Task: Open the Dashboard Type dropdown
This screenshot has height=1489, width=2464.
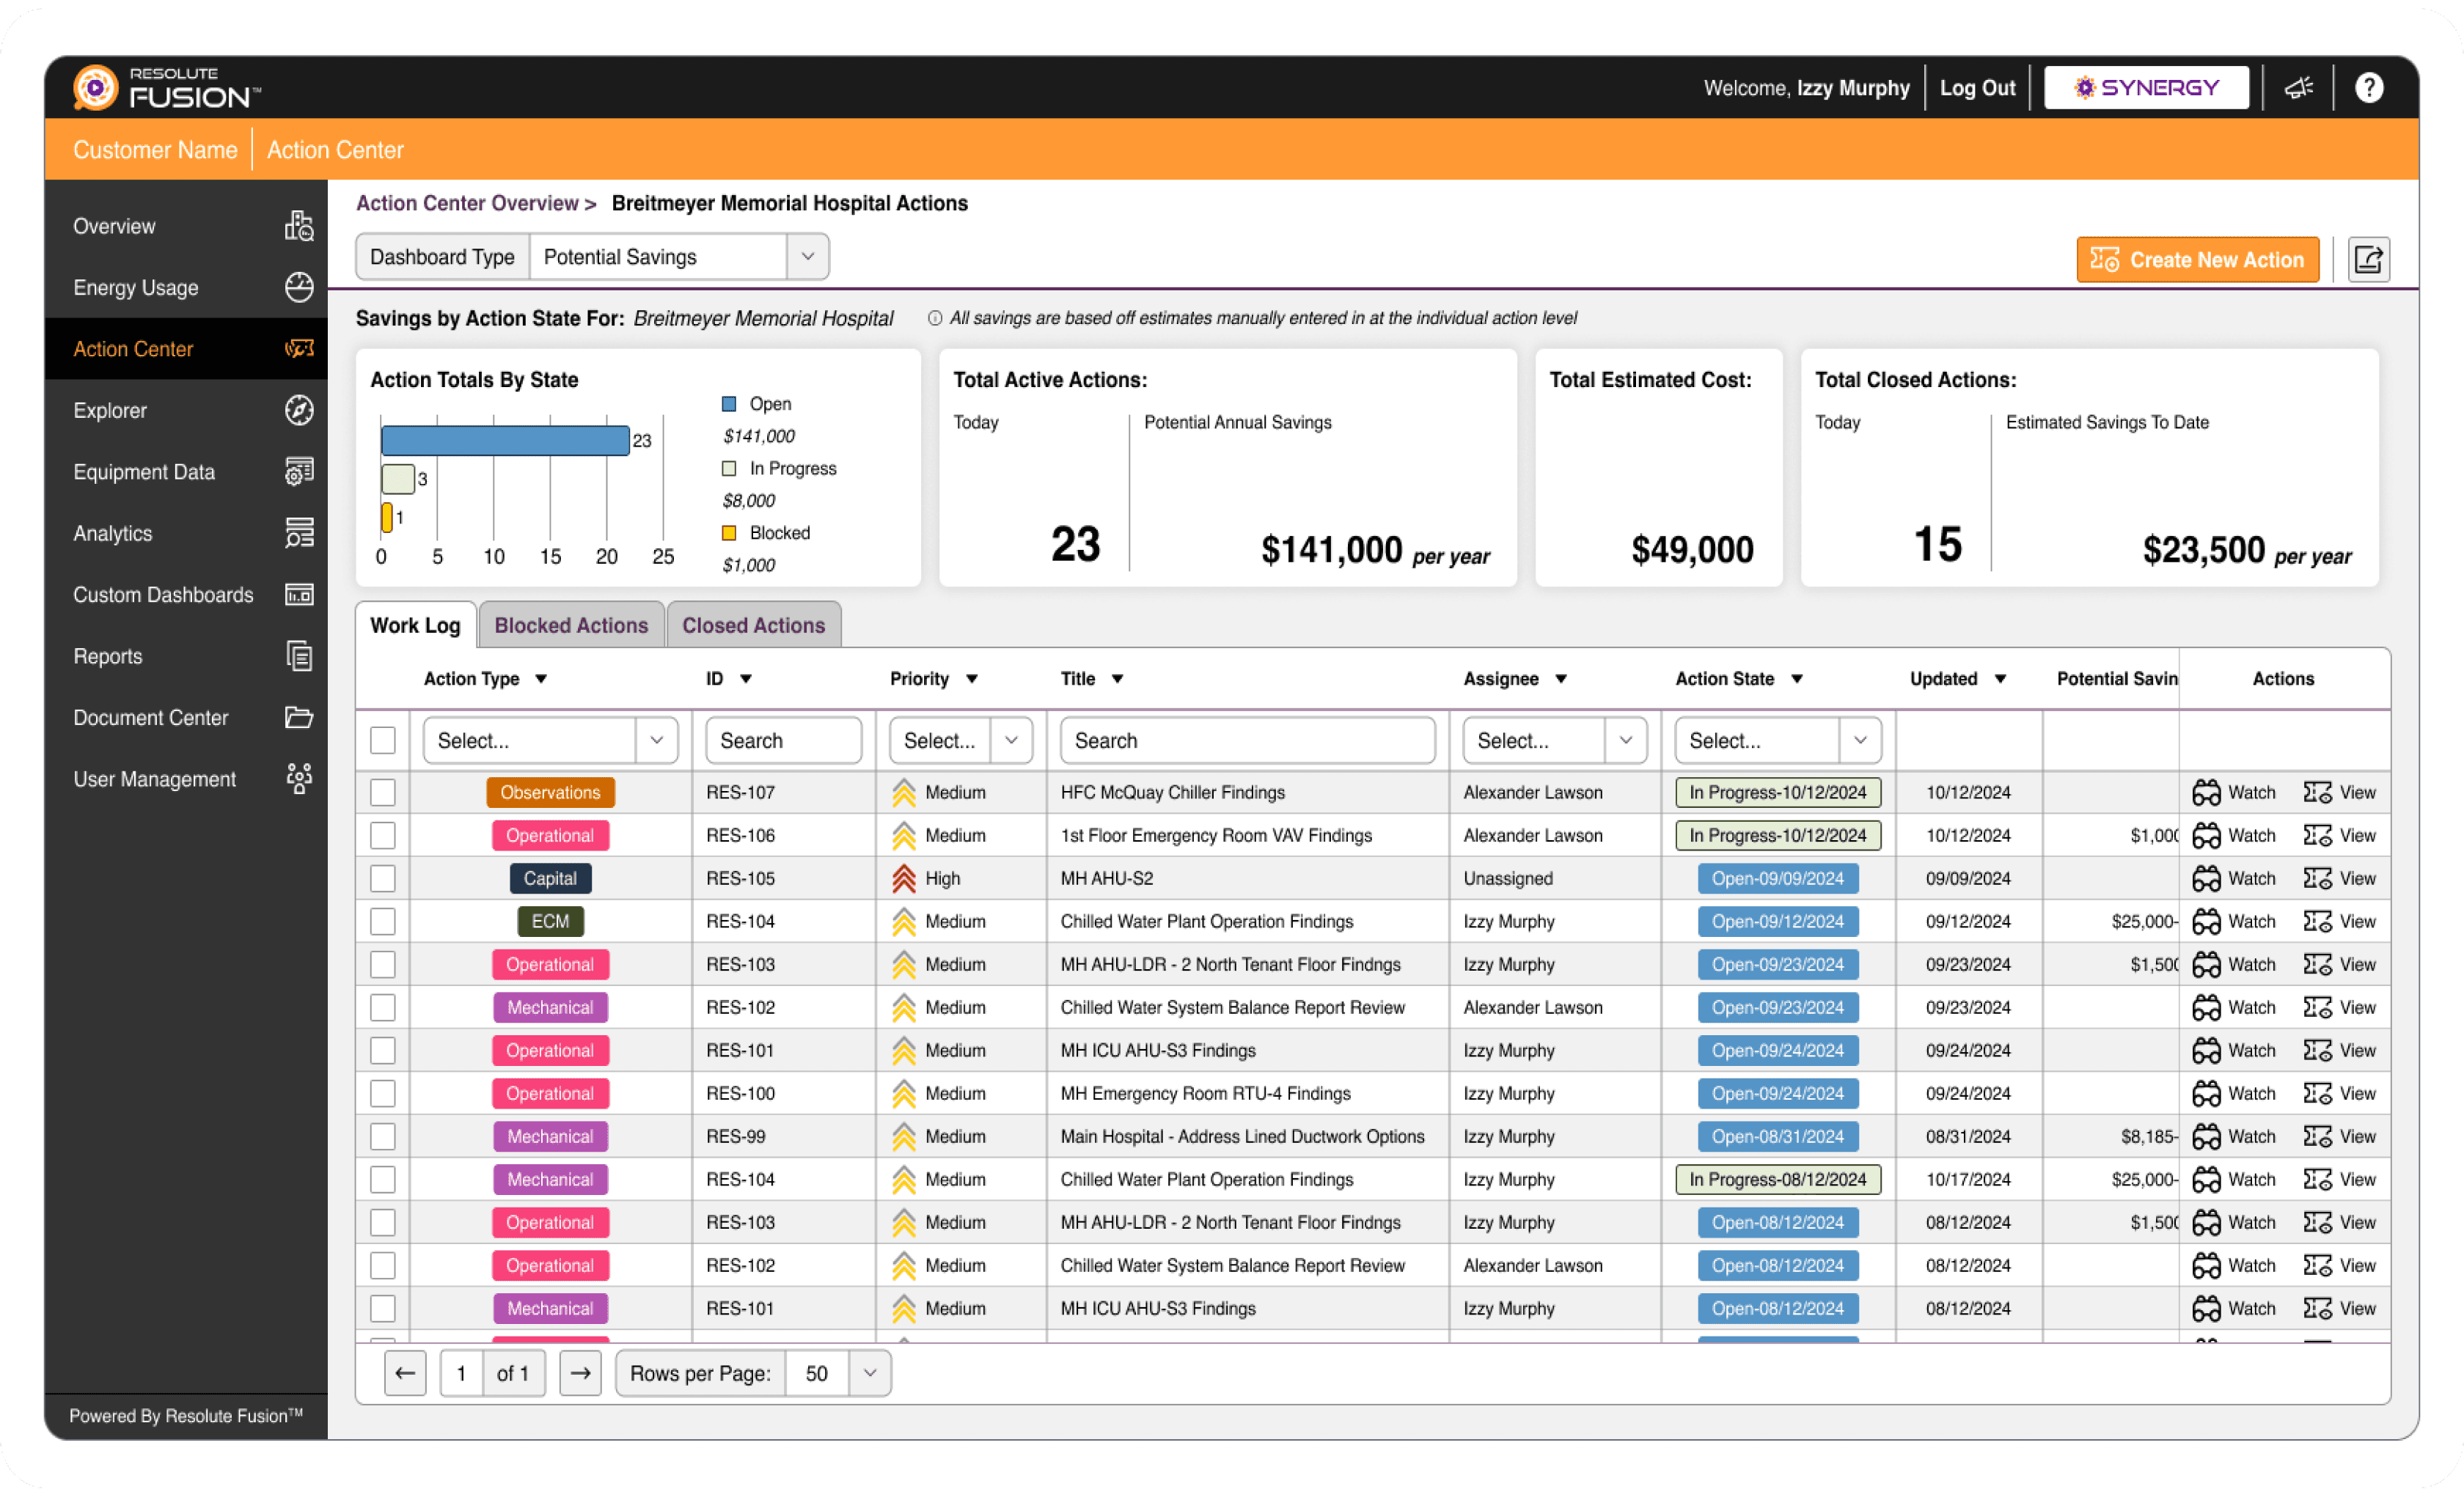Action: [807, 257]
